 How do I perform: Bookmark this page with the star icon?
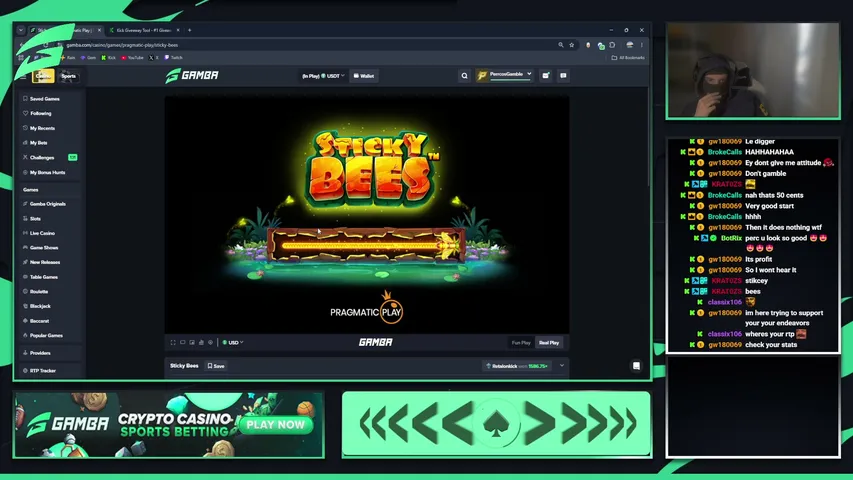[x=572, y=45]
